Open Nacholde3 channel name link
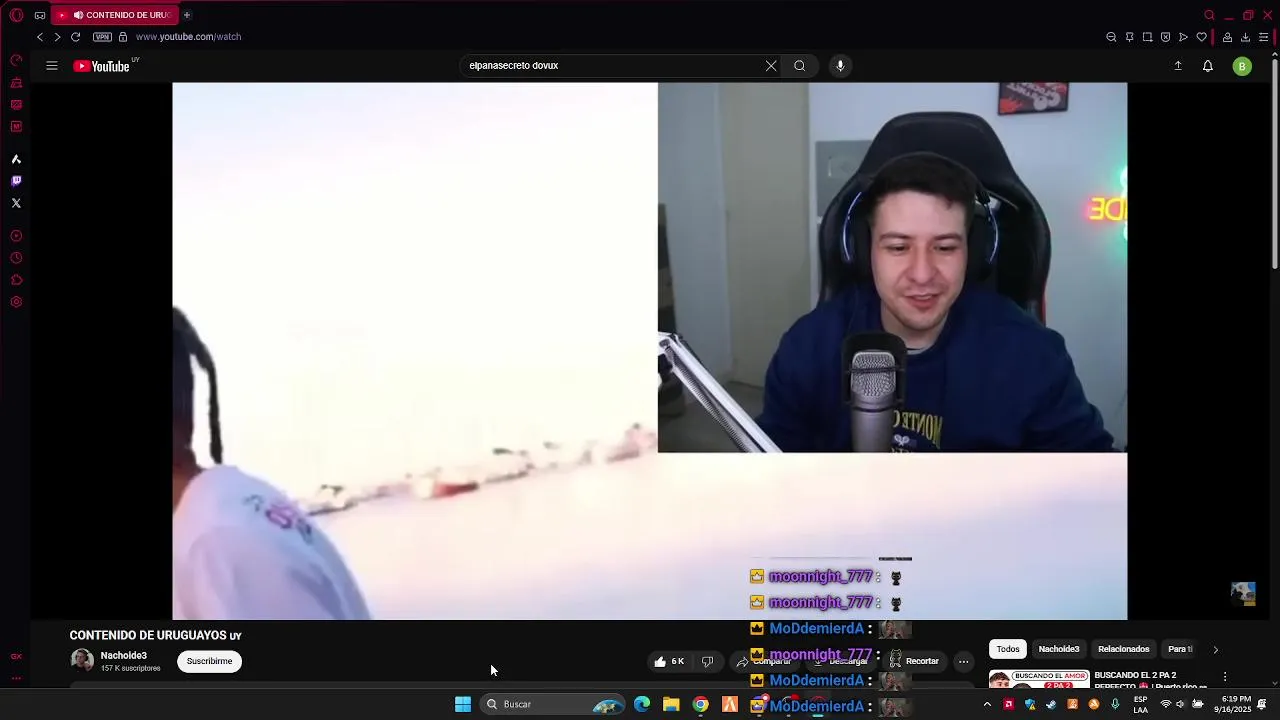This screenshot has width=1280, height=720. (x=123, y=656)
